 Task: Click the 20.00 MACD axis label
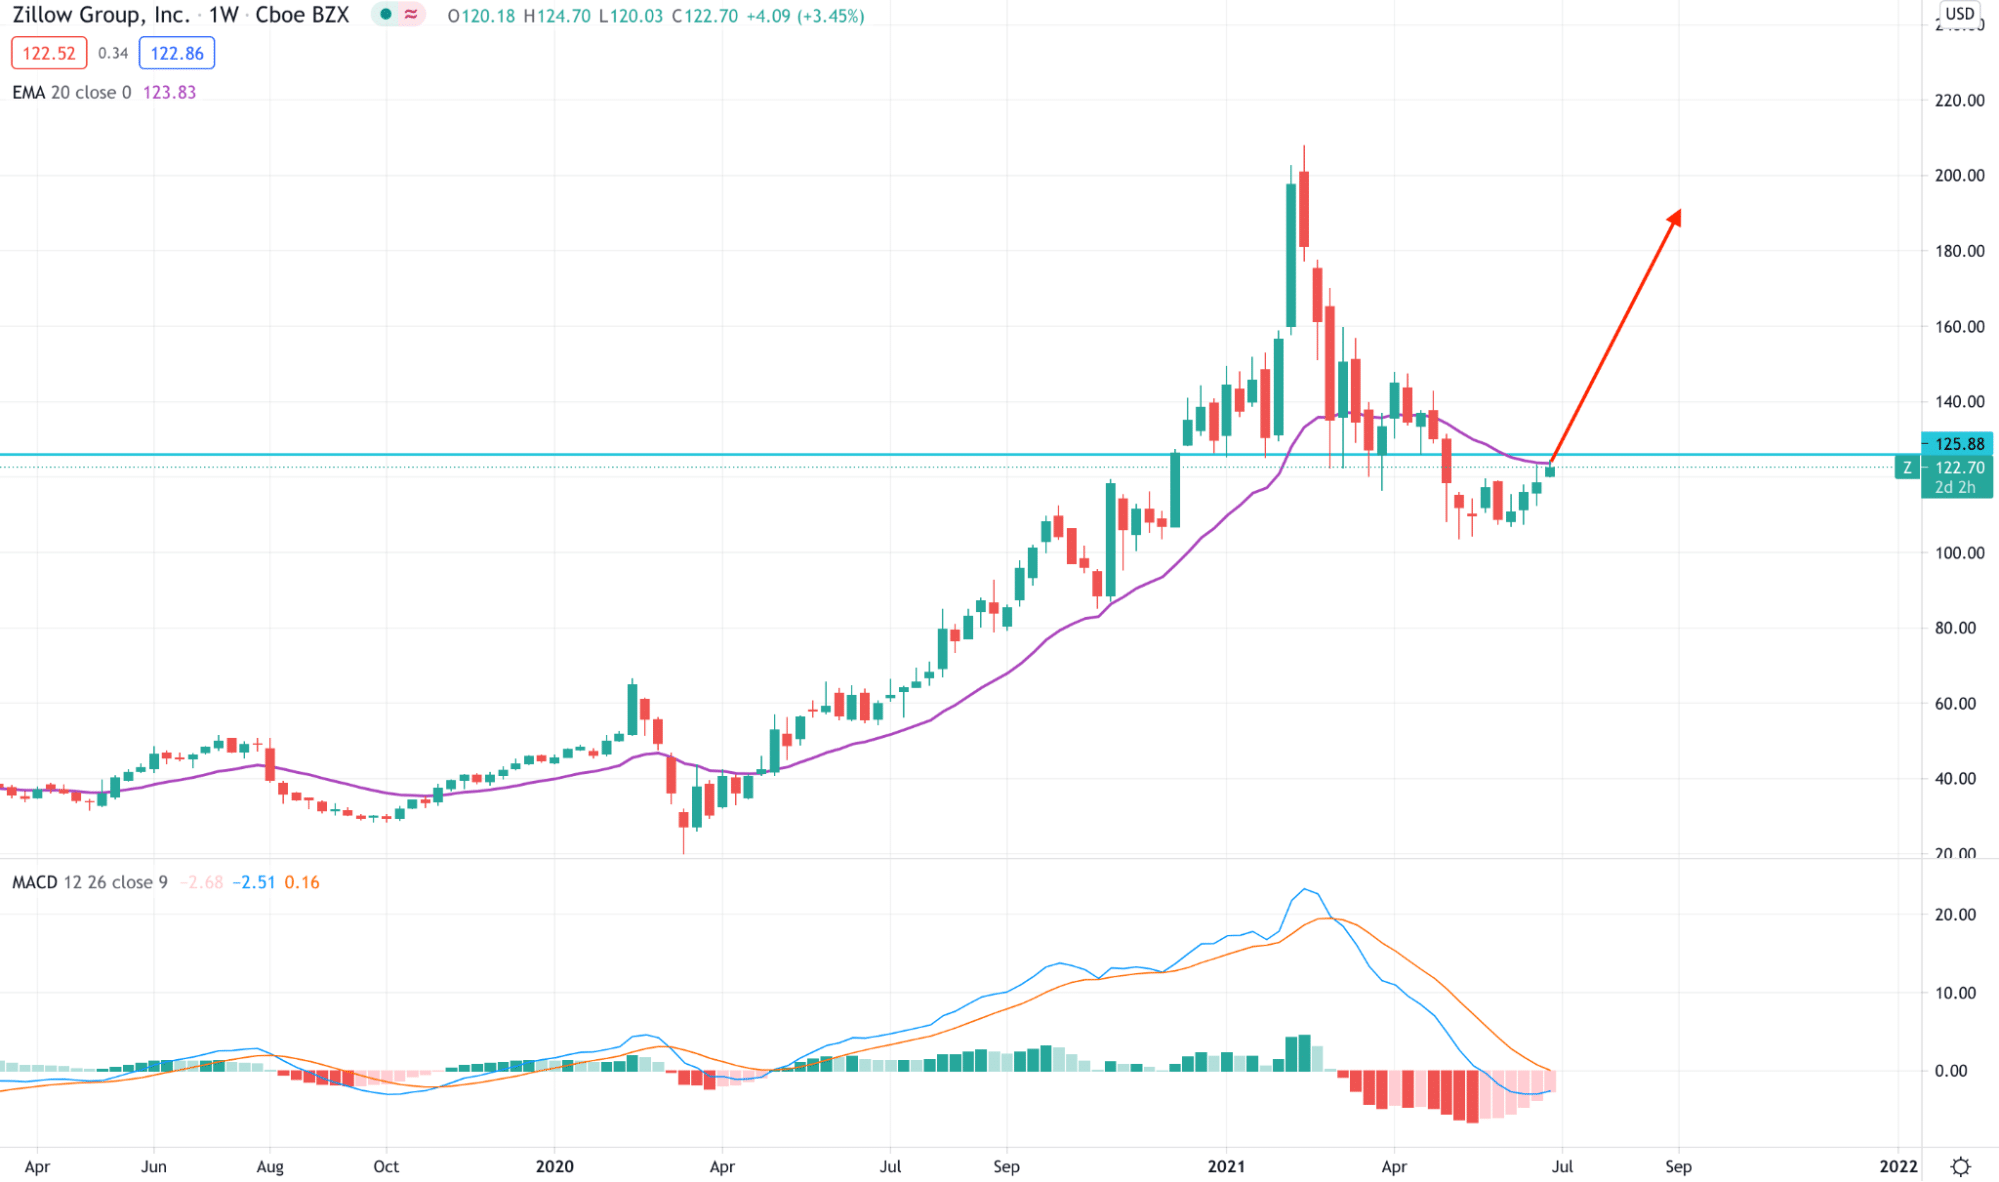point(1955,914)
